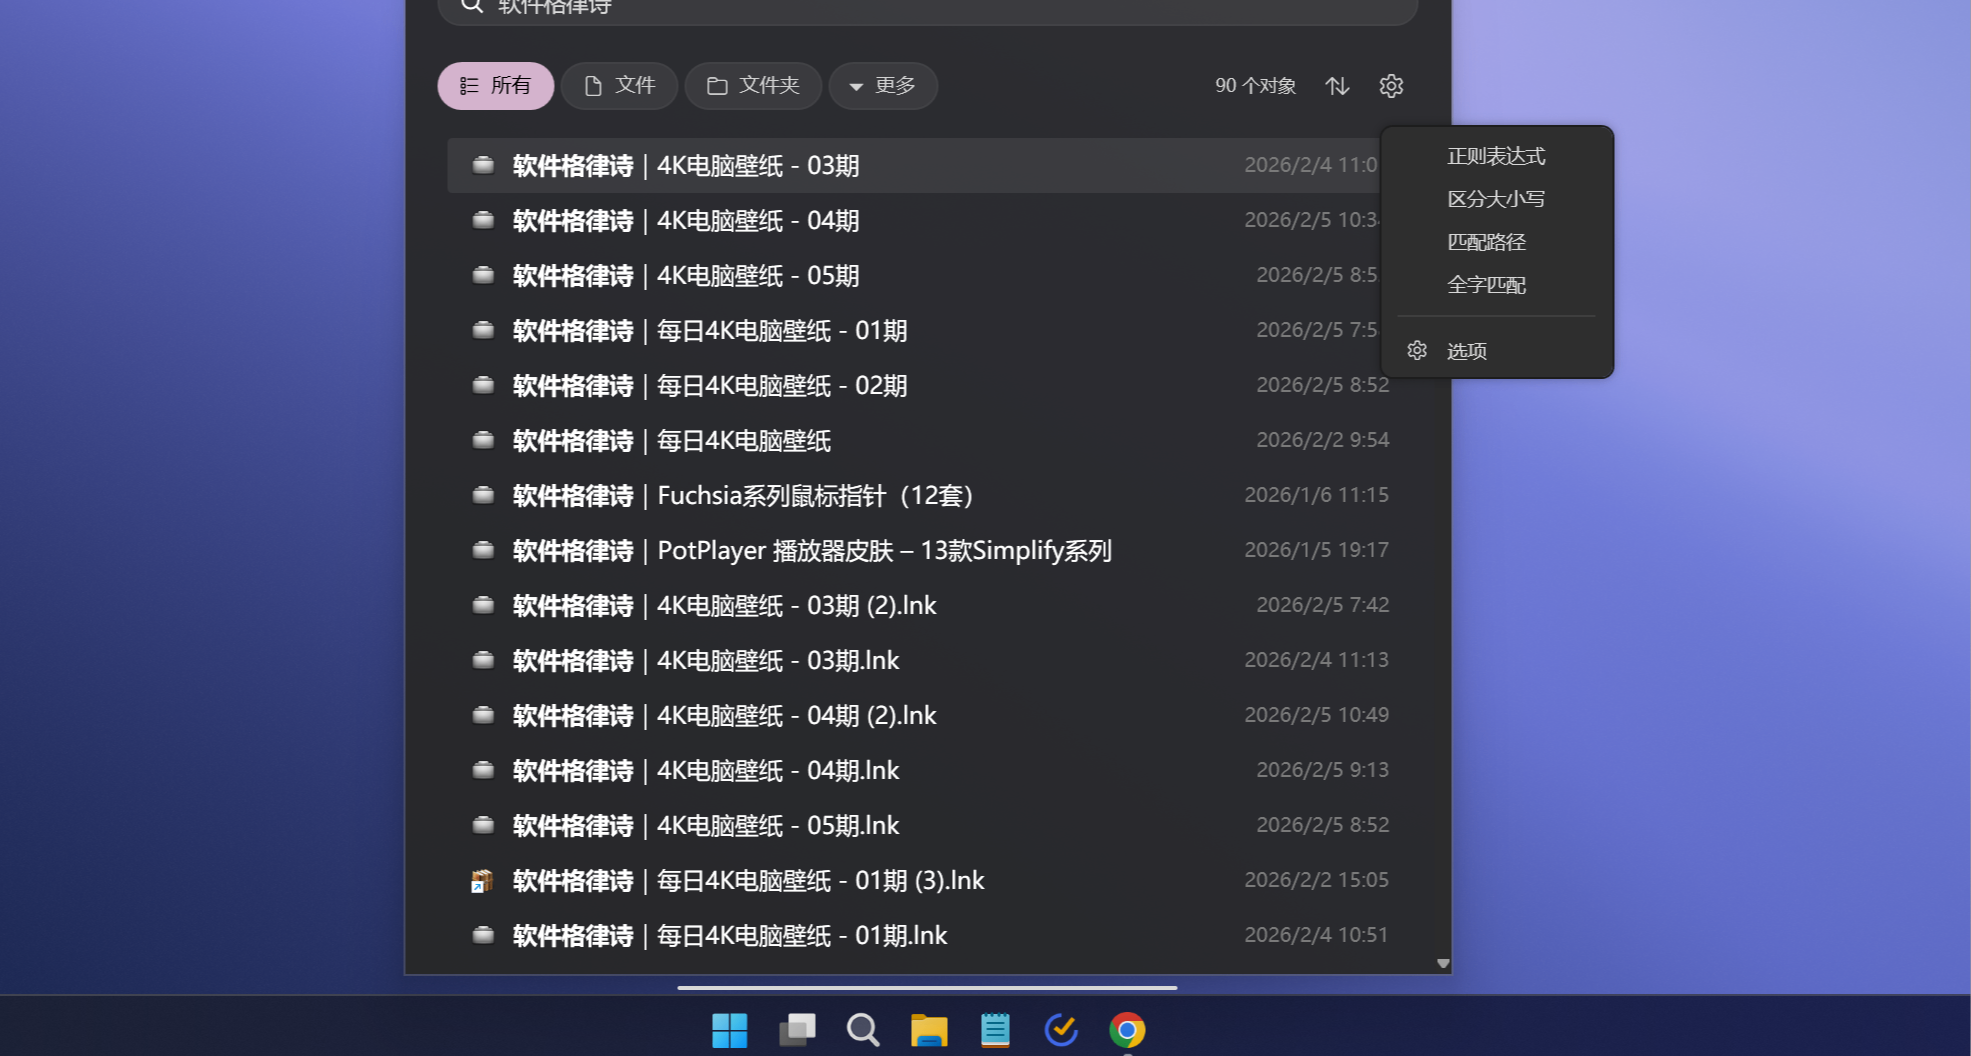Enable 正则表达式 regex search mode
Image resolution: width=1971 pixels, height=1056 pixels.
pos(1496,155)
